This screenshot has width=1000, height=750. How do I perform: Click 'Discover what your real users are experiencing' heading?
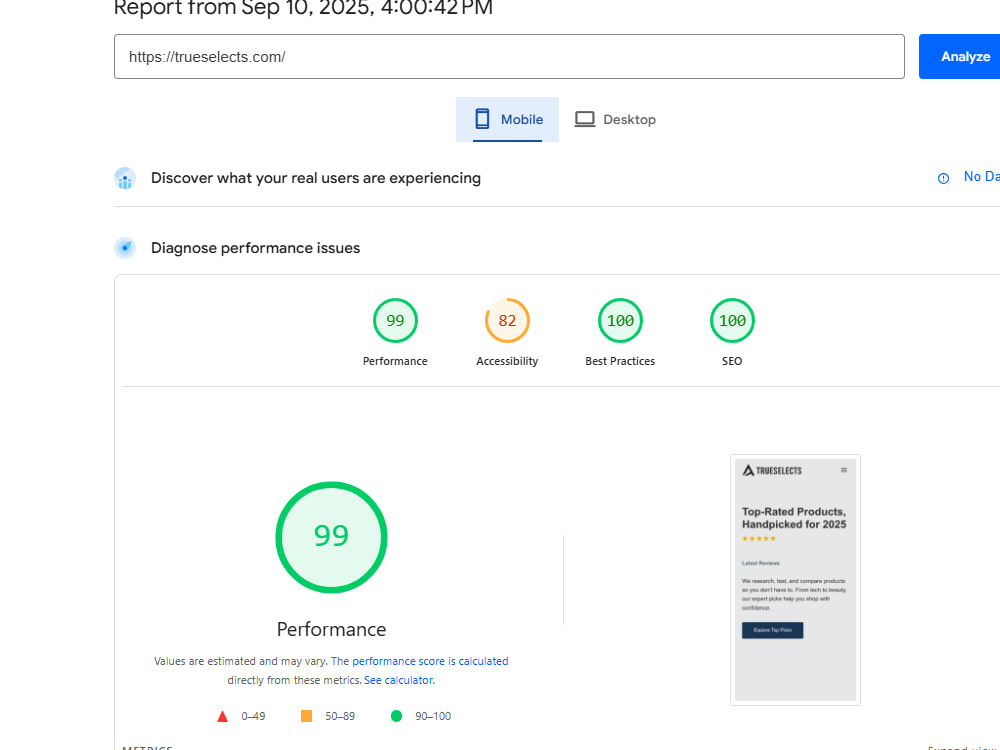tap(316, 179)
